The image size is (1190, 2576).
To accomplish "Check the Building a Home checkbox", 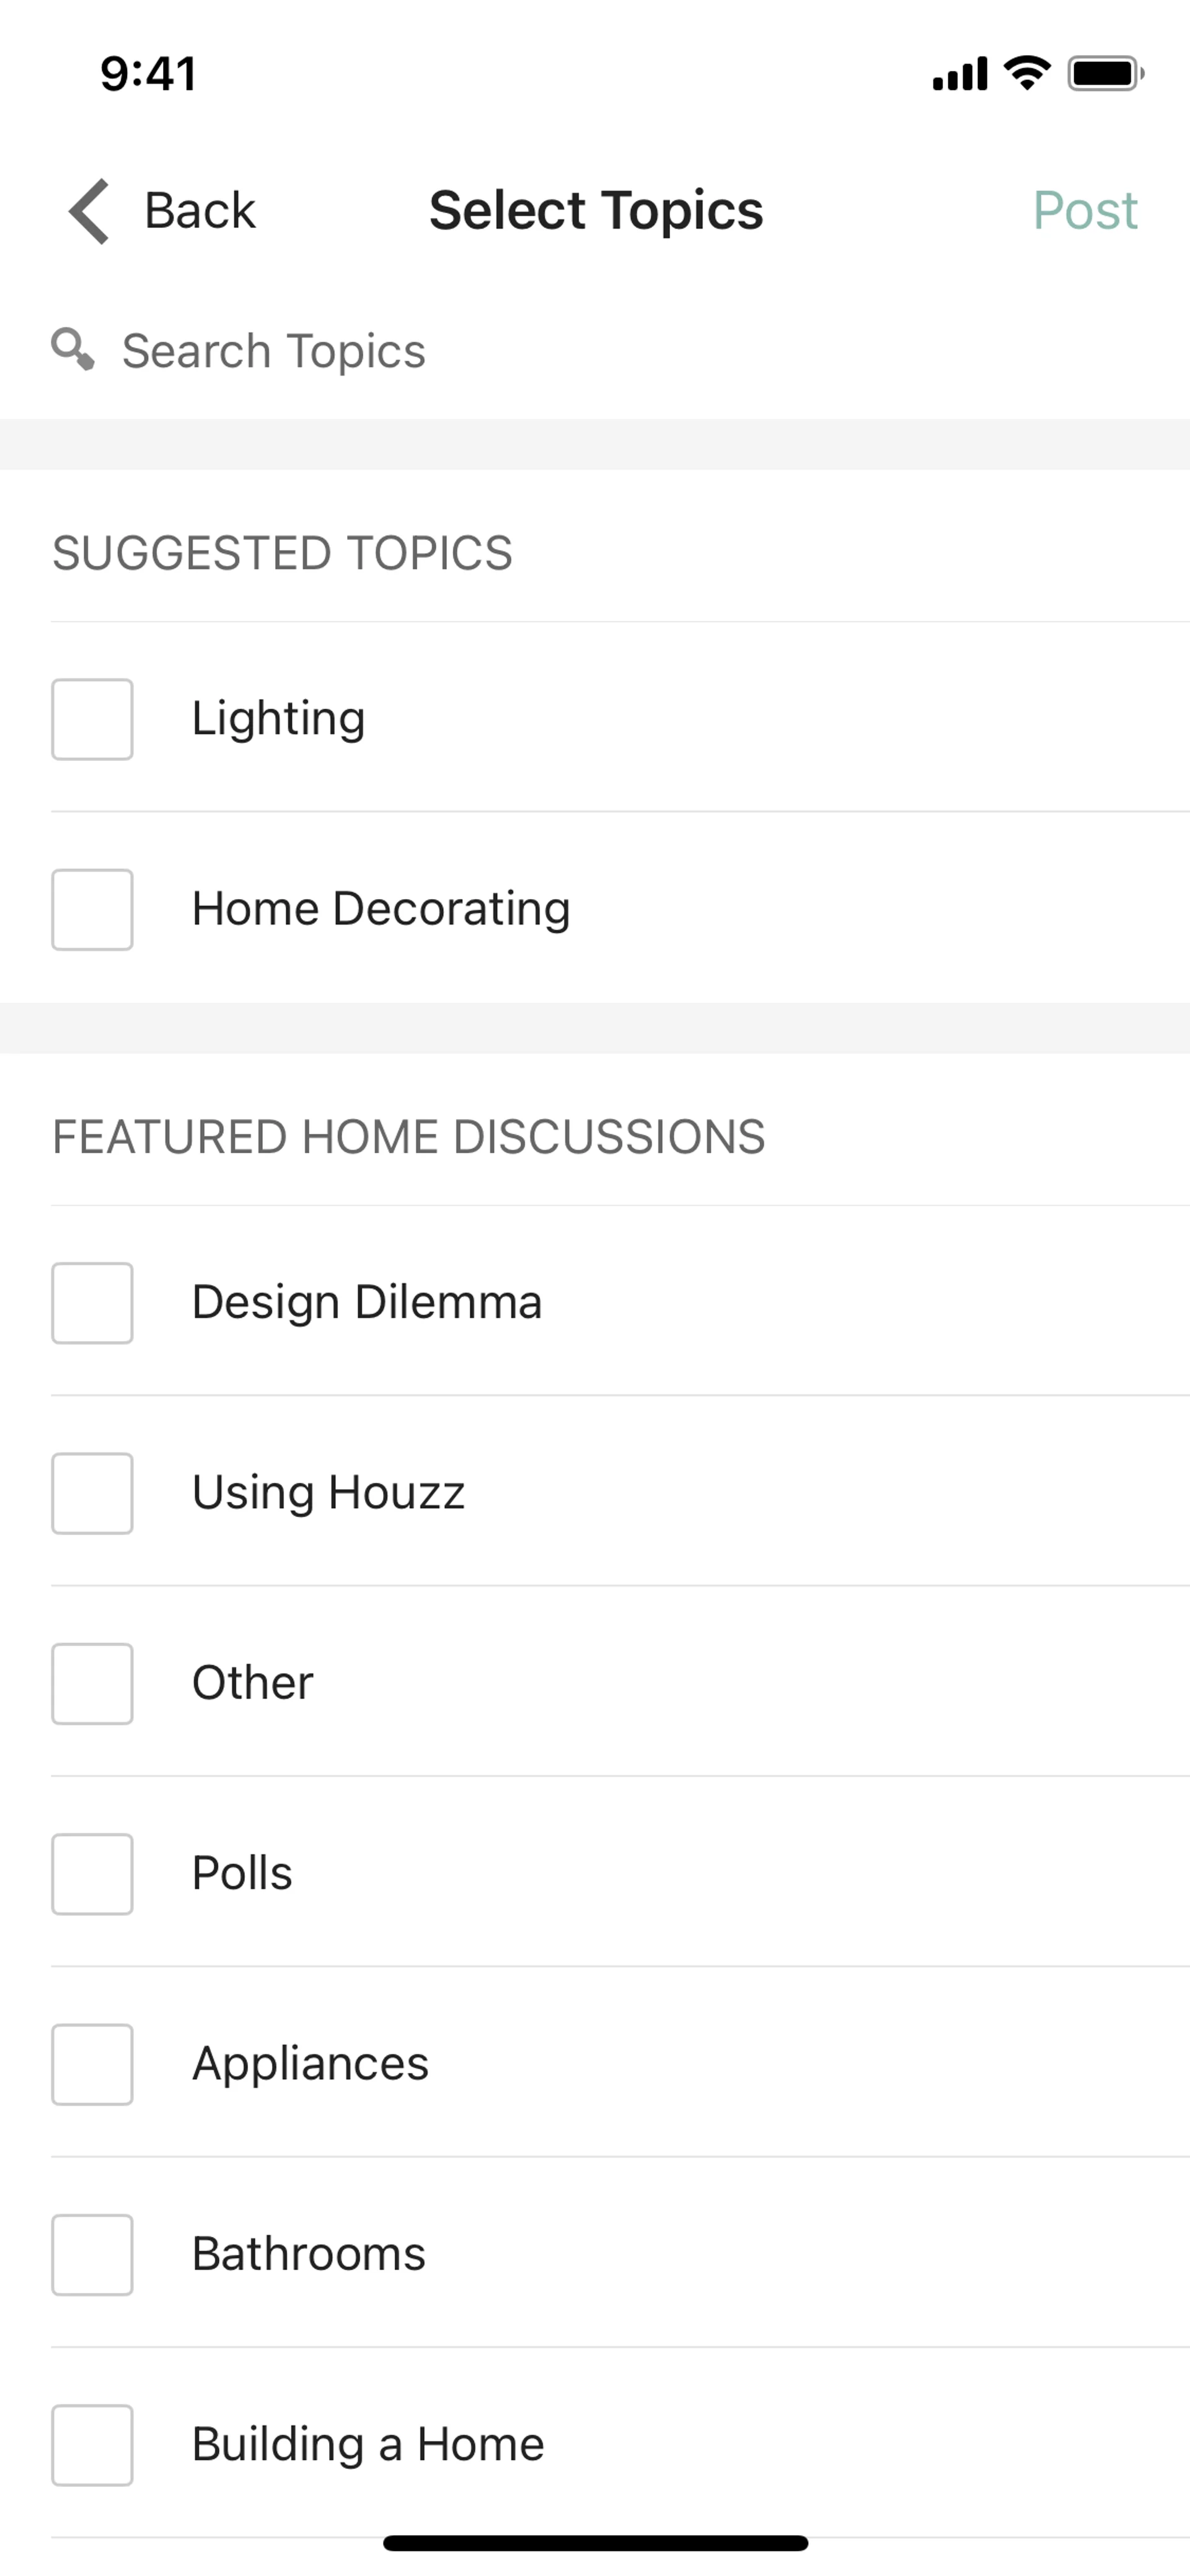I will (92, 2445).
